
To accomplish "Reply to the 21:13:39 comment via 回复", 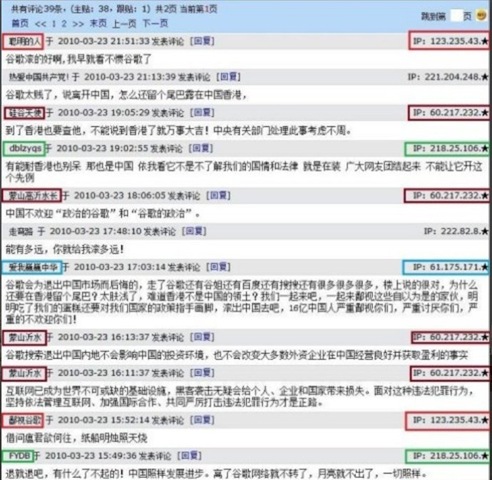I will coord(228,77).
